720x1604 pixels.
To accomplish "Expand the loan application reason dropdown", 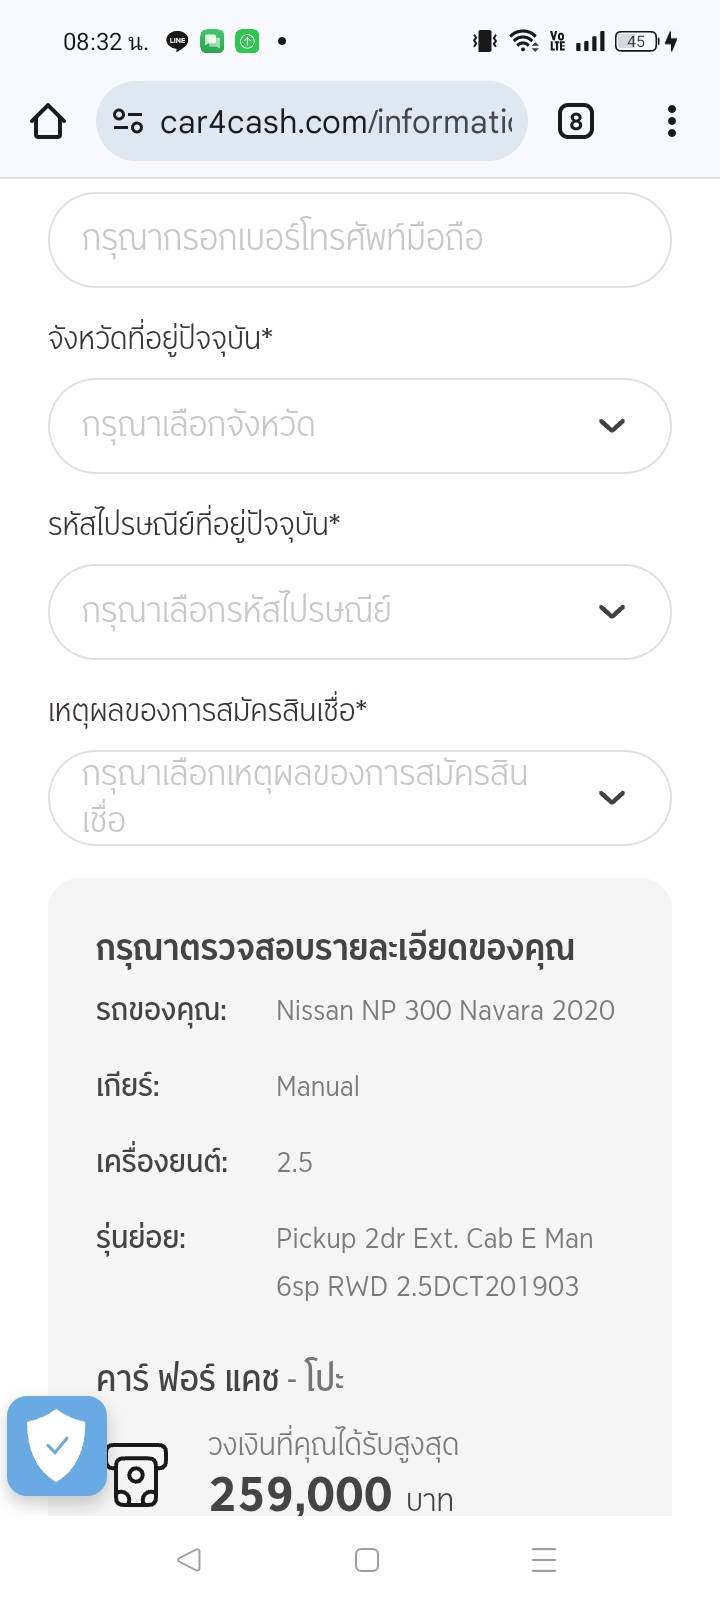I will point(359,798).
